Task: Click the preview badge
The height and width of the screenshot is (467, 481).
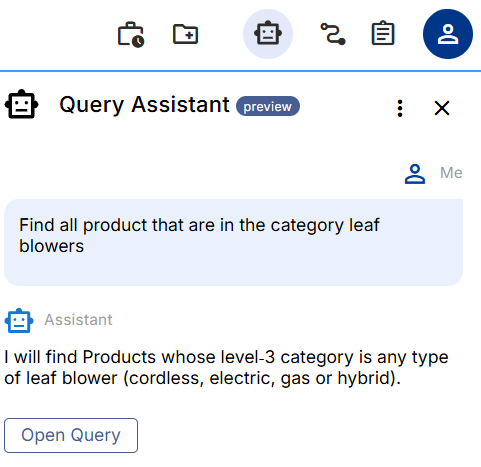Action: coord(268,106)
